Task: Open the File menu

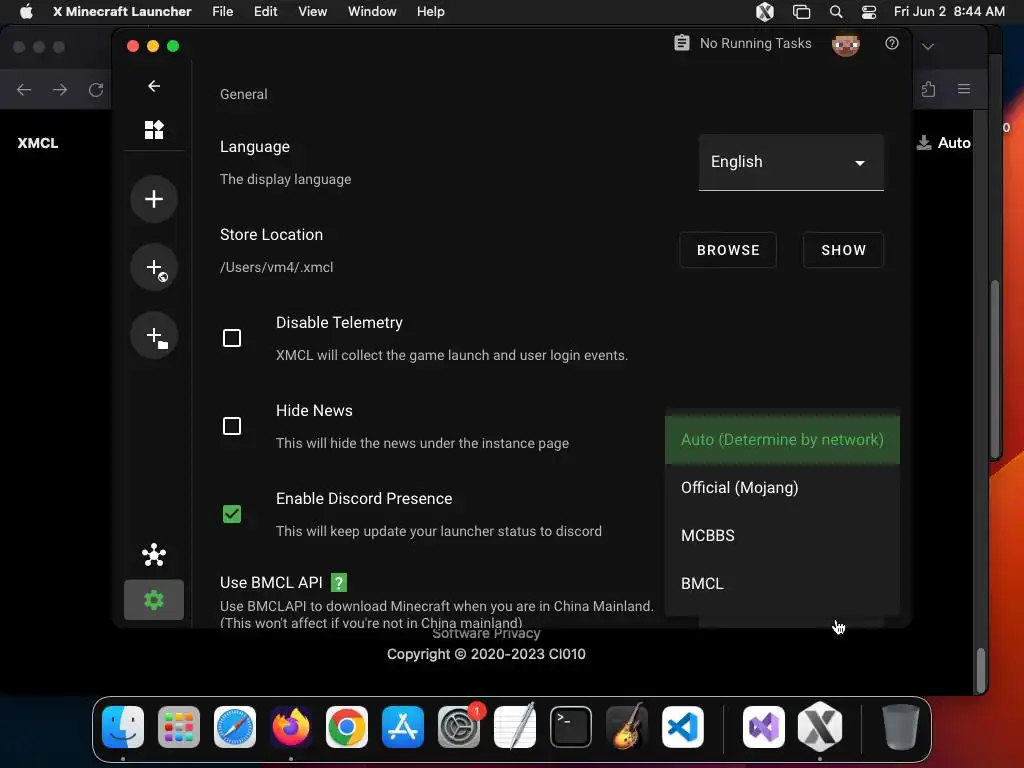Action: tap(223, 12)
